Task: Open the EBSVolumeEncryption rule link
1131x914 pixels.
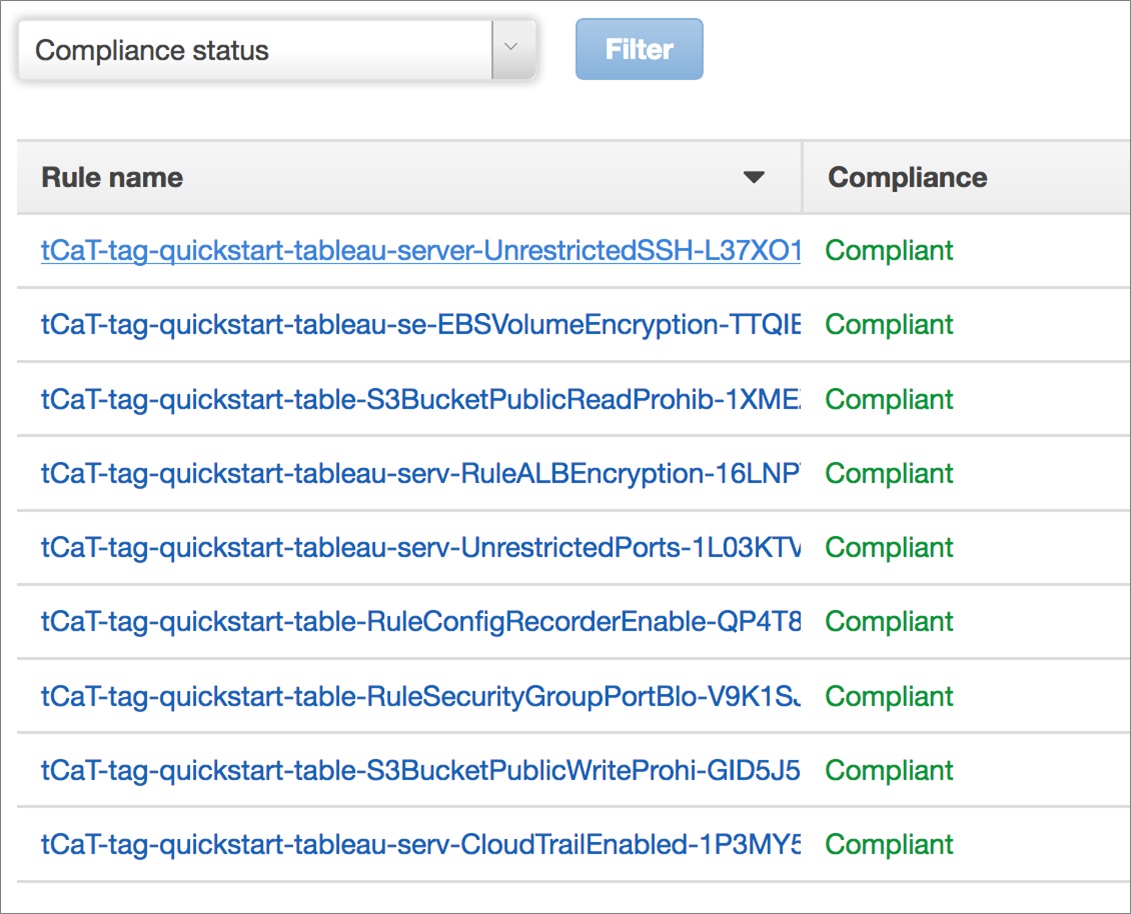Action: tap(421, 325)
